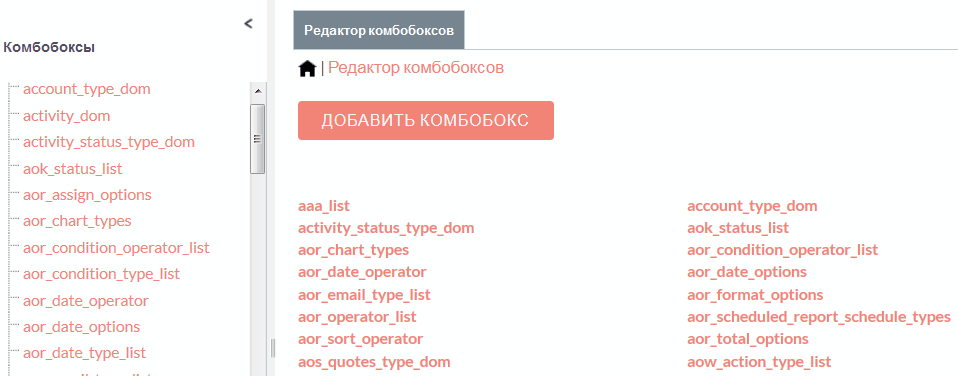The width and height of the screenshot is (958, 376).
Task: Open aor_email_type_list in the main list
Action: point(364,295)
